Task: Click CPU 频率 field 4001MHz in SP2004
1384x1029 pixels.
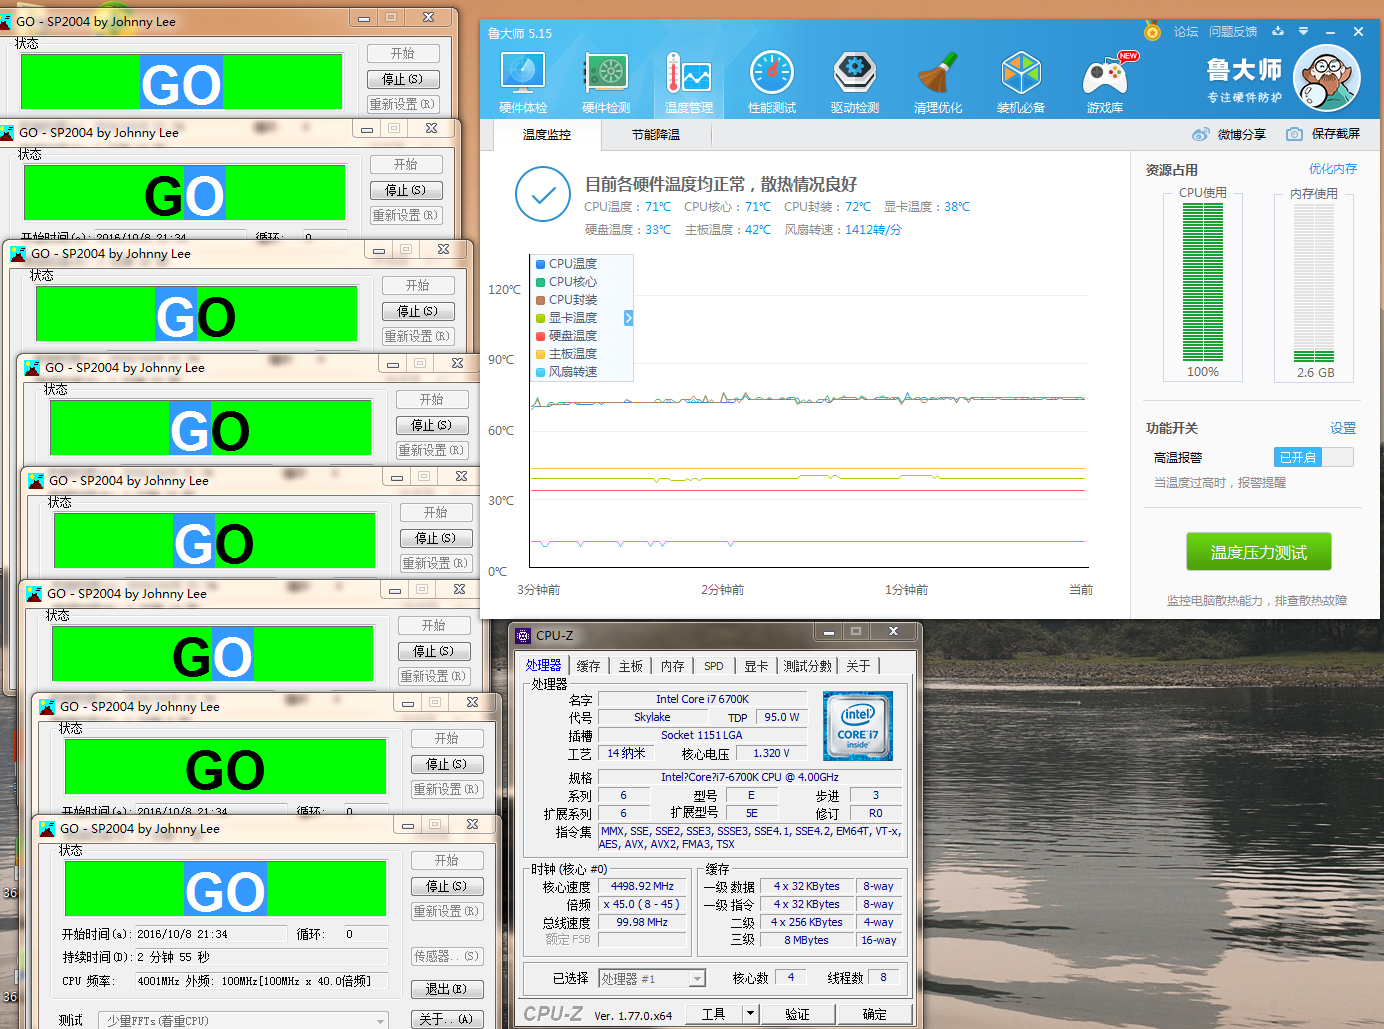Action: click(262, 981)
